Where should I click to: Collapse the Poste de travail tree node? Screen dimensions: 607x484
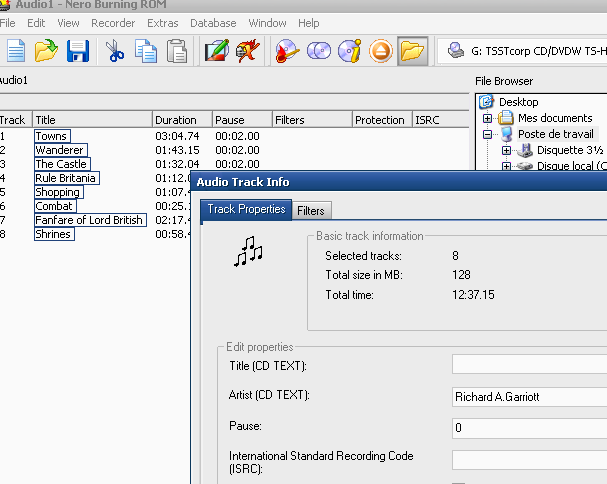pos(487,134)
